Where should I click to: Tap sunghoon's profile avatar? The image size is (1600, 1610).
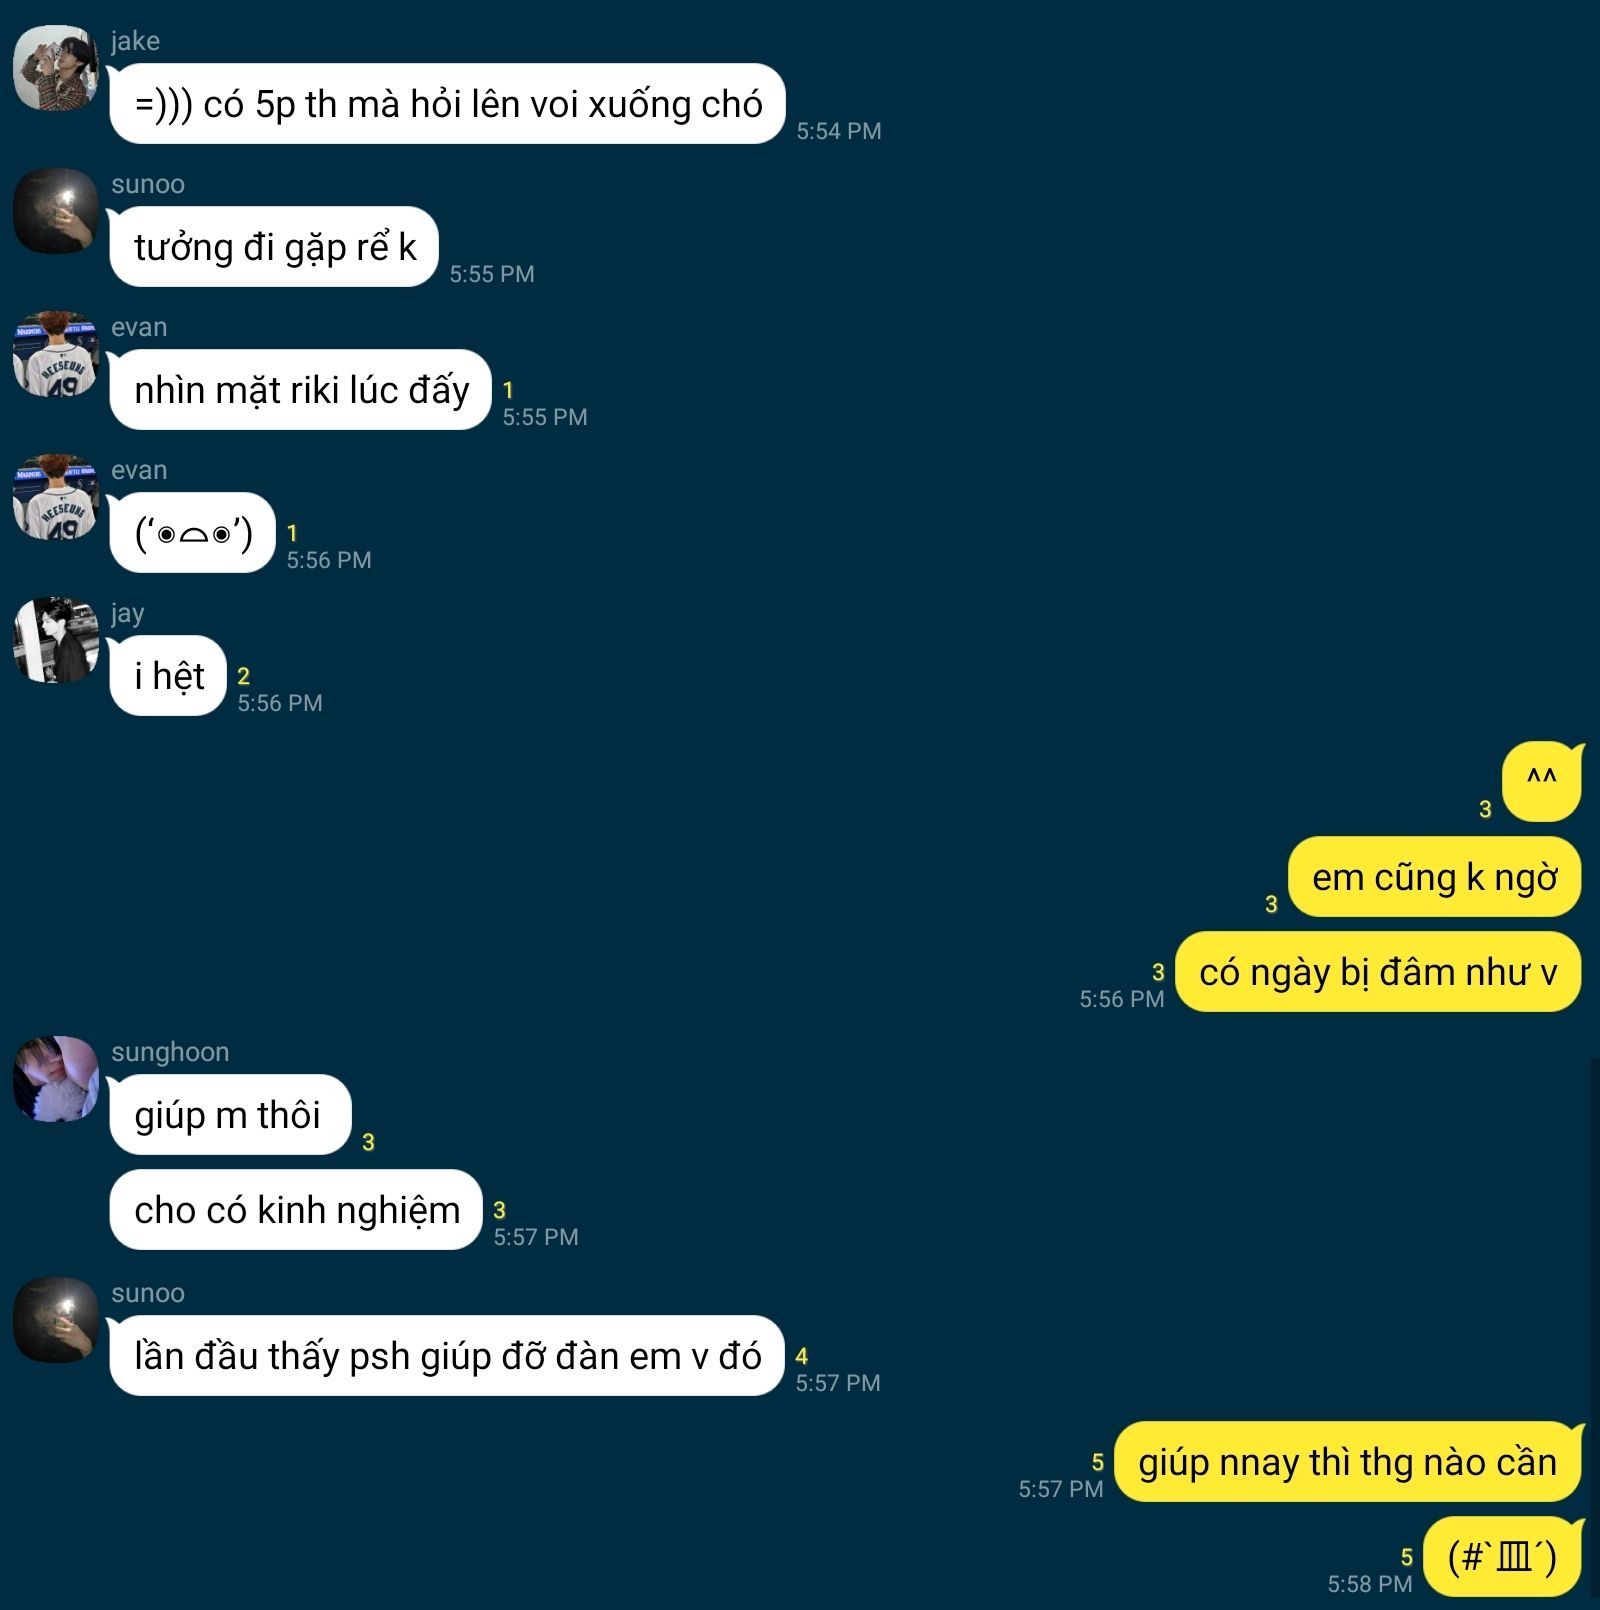coord(56,1079)
